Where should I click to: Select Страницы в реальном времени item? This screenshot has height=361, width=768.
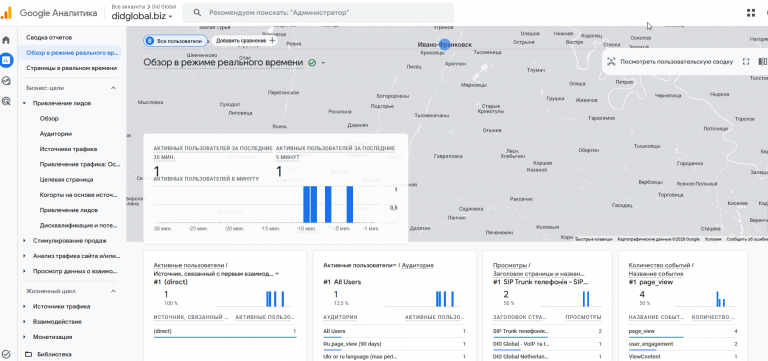point(72,68)
